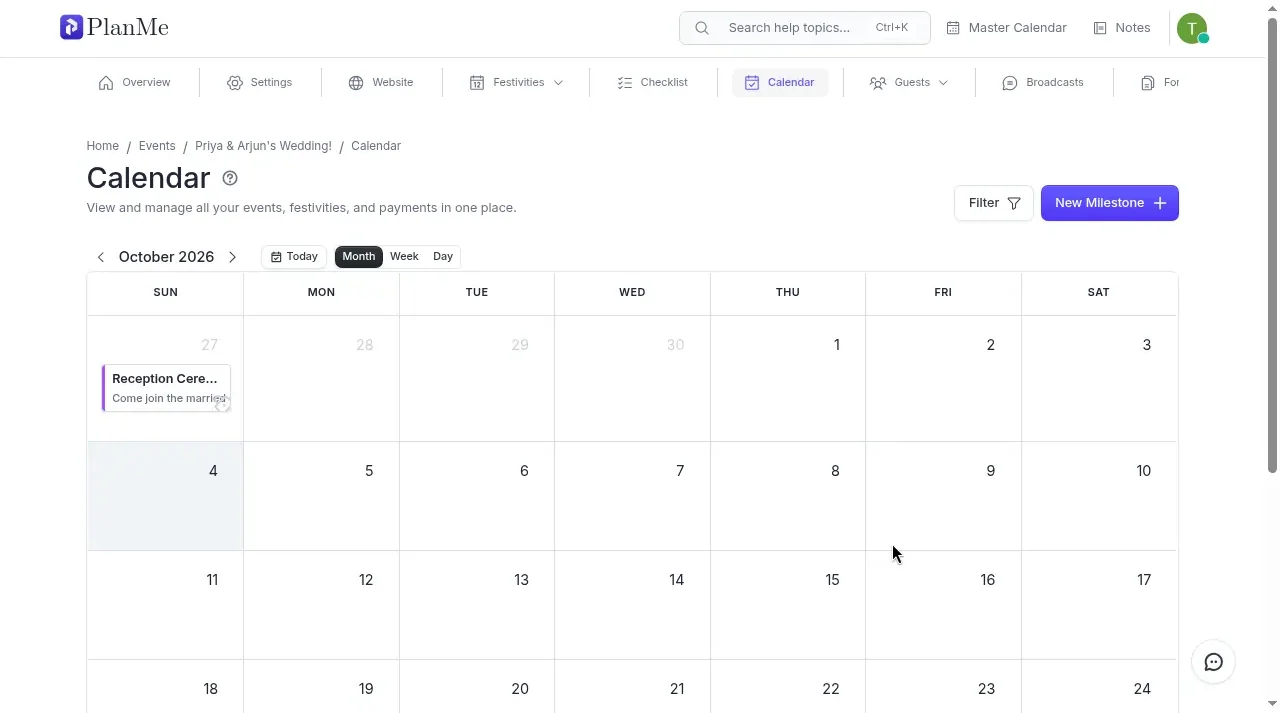Go to the Settings tab
The height and width of the screenshot is (713, 1280).
coord(260,83)
